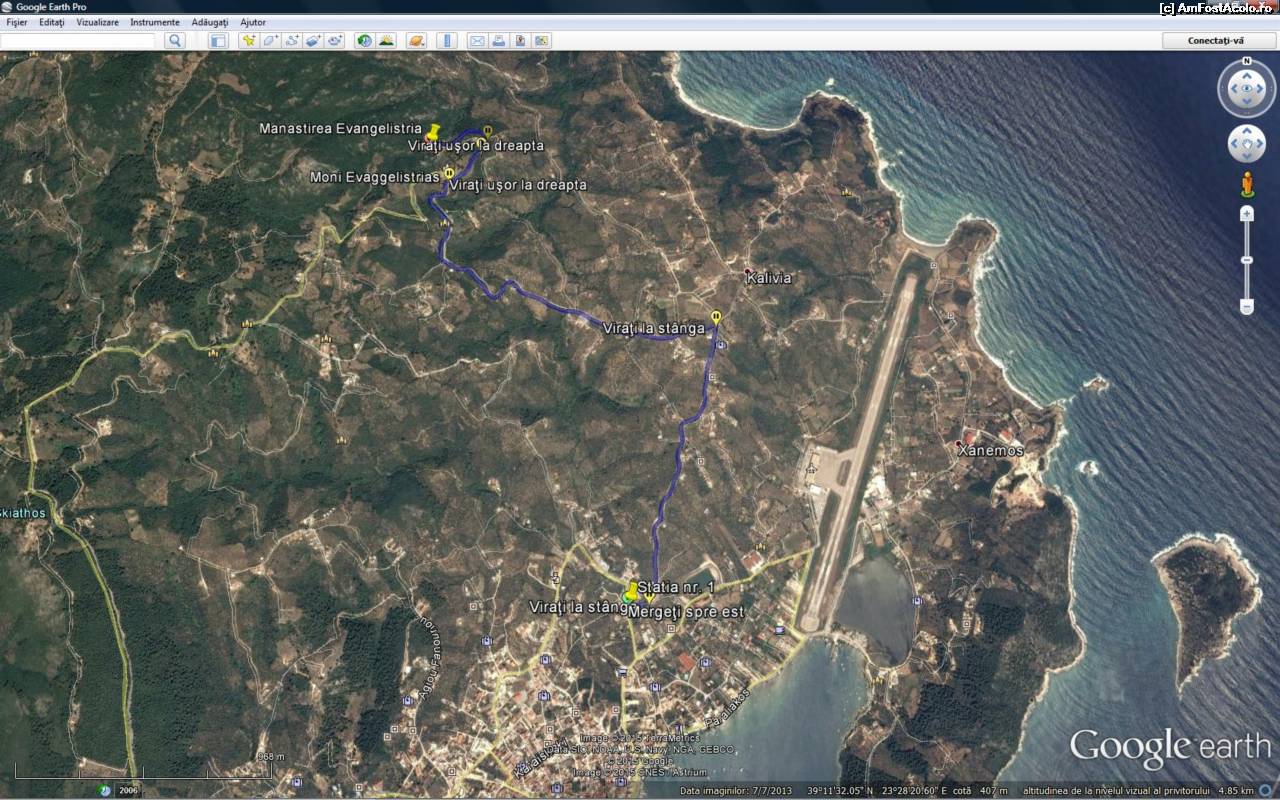Image resolution: width=1280 pixels, height=800 pixels.
Task: Open the planets switcher dropdown
Action: click(417, 41)
